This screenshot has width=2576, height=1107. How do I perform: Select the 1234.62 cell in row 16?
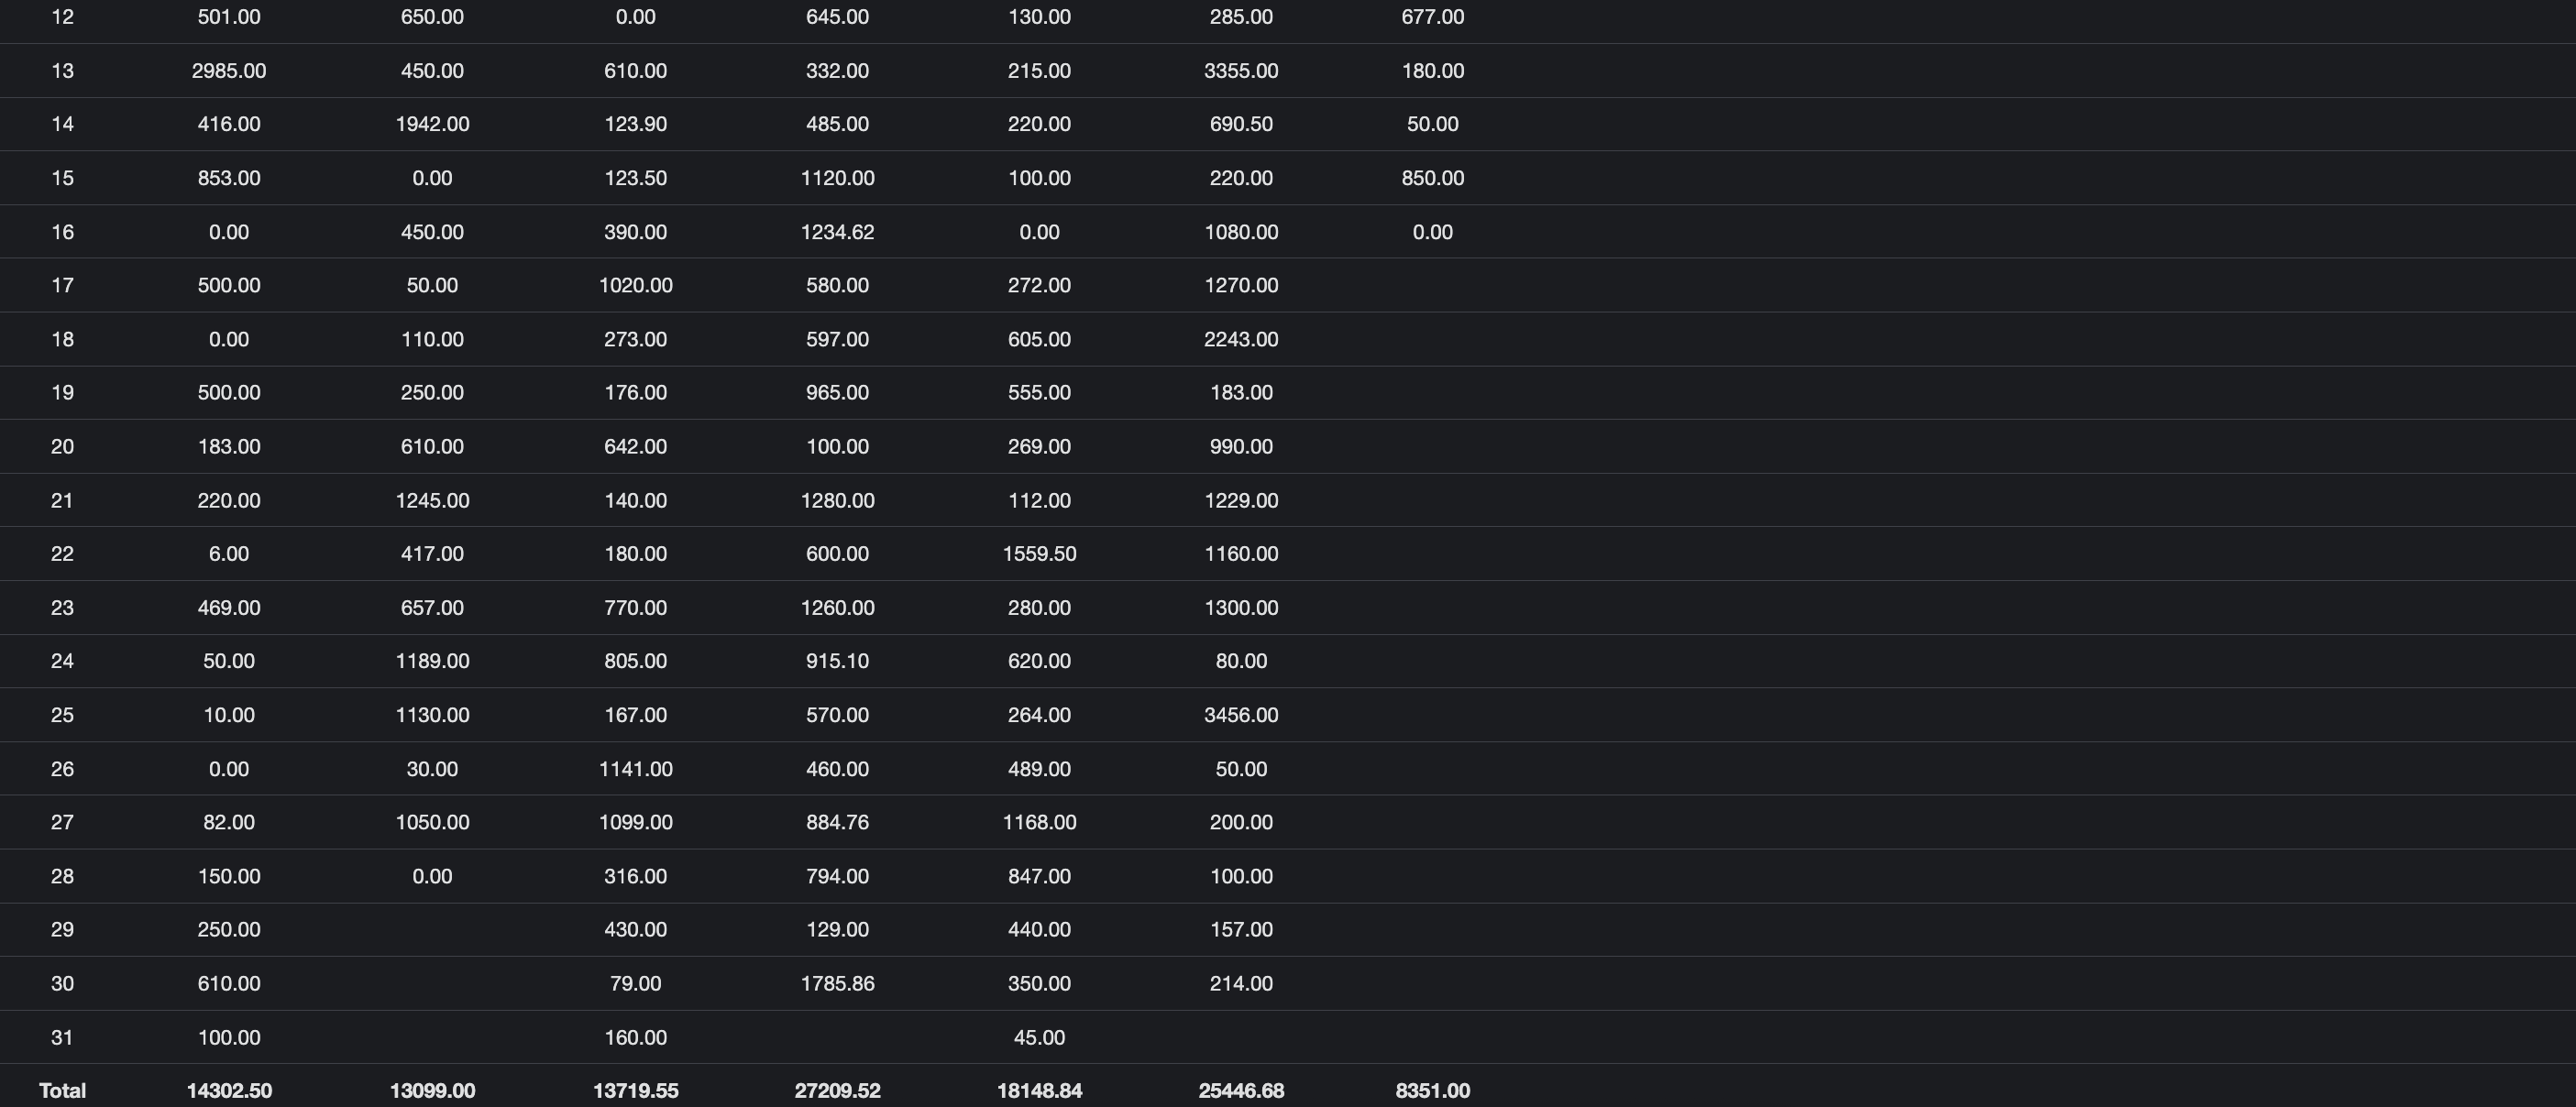pos(837,232)
